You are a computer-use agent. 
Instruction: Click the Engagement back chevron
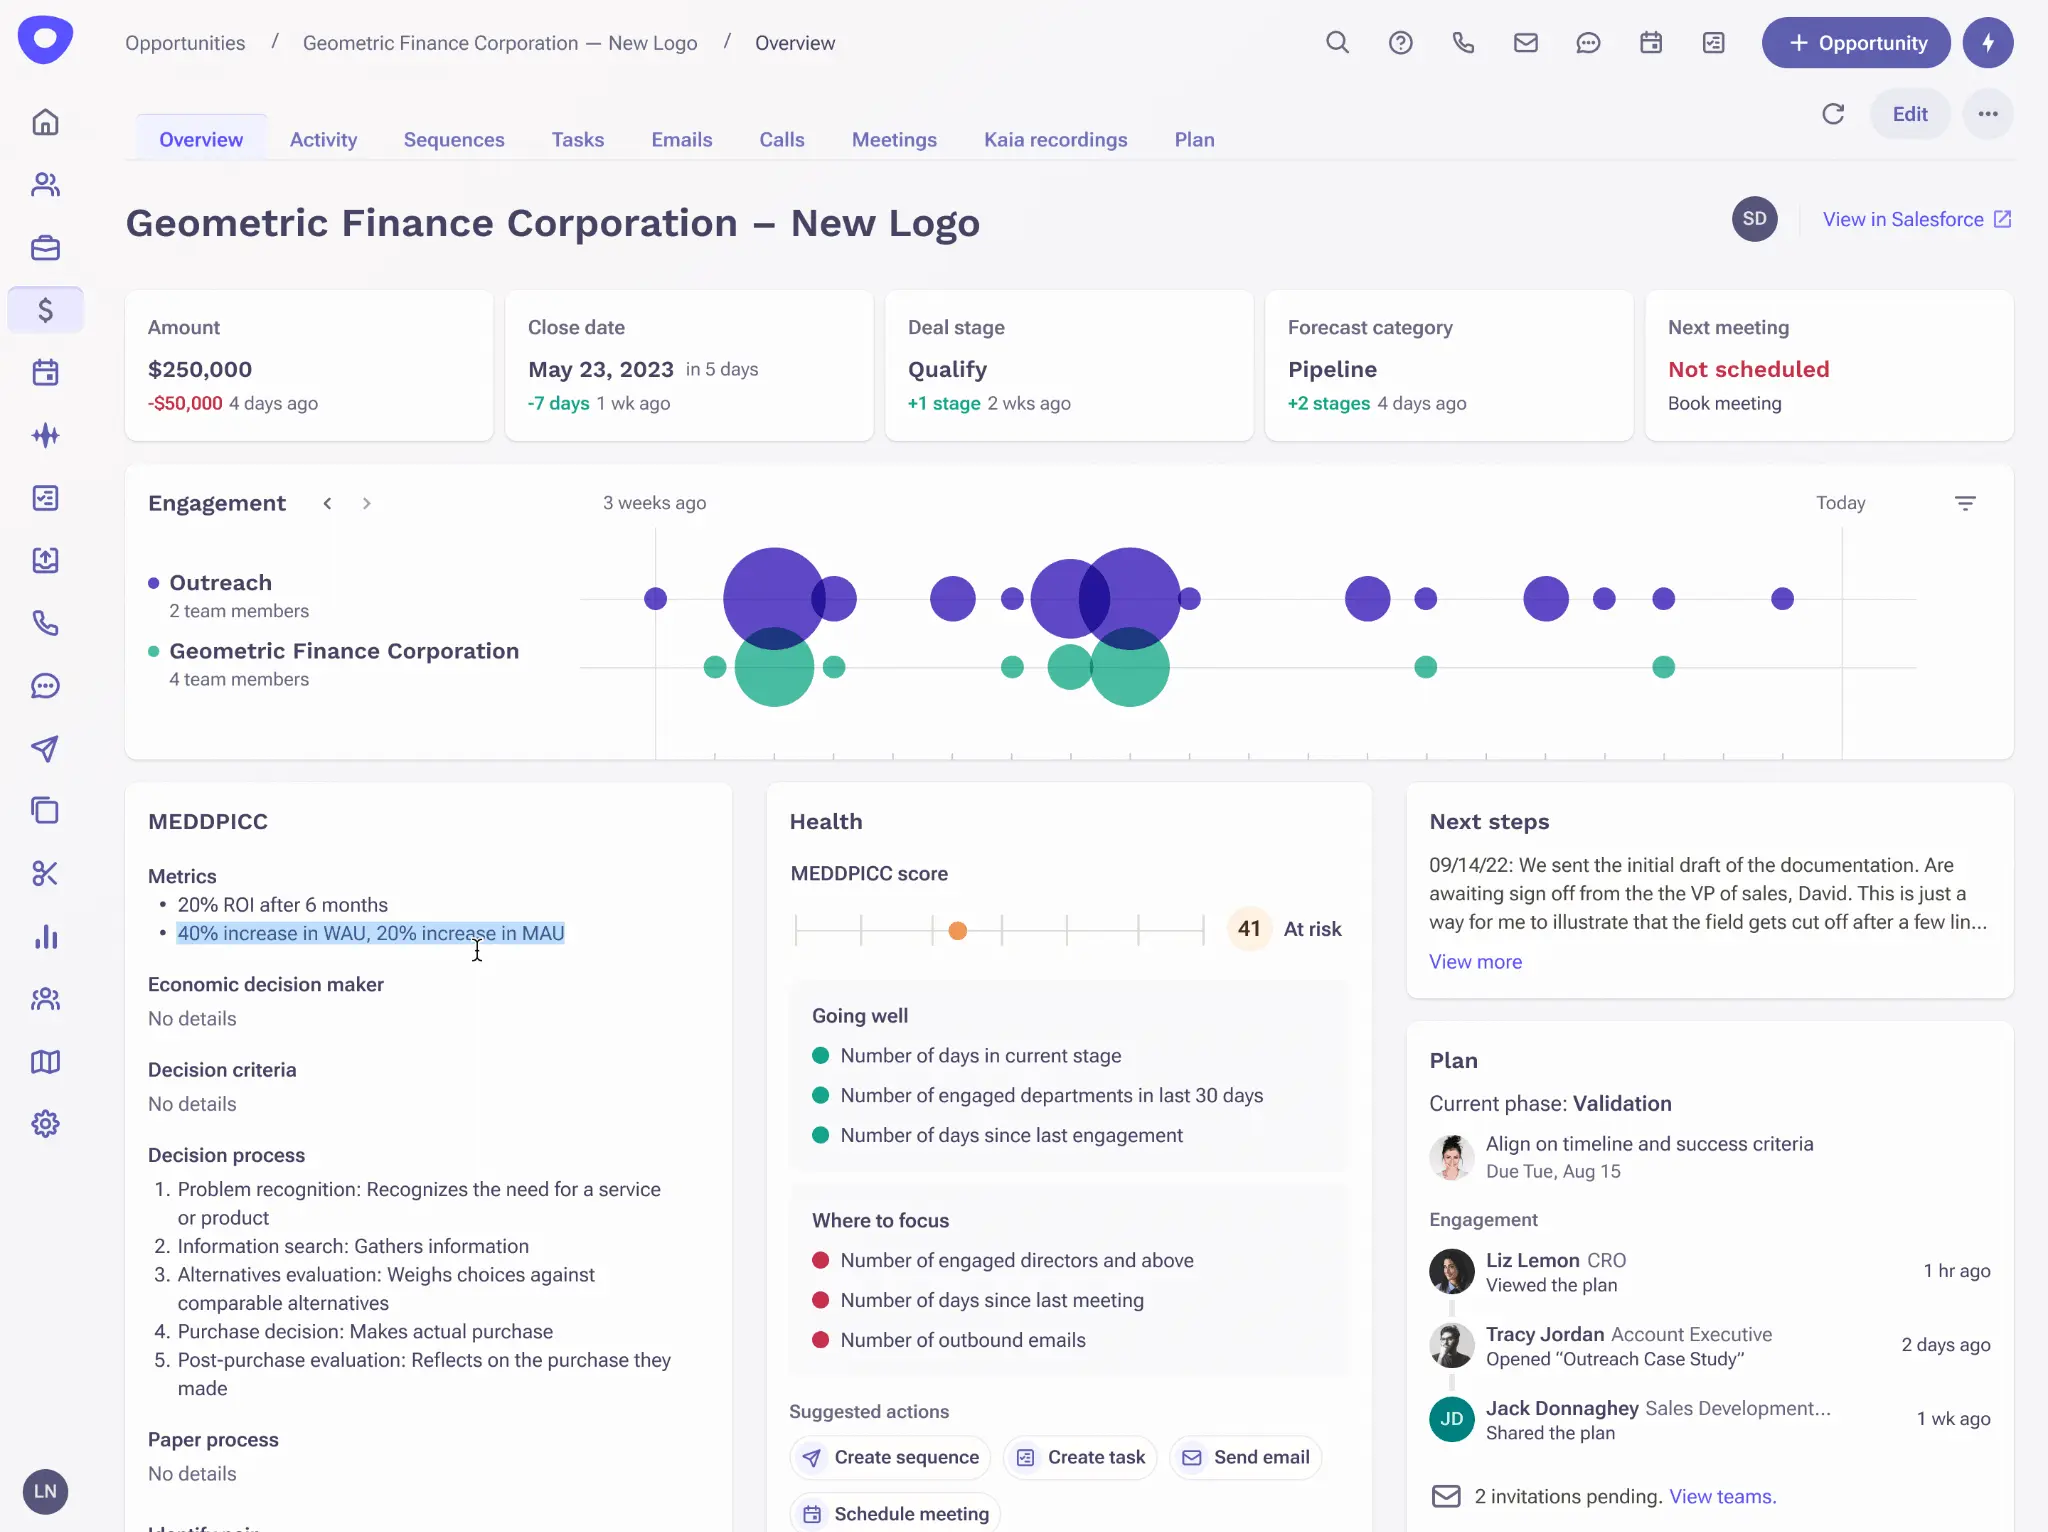coord(326,503)
